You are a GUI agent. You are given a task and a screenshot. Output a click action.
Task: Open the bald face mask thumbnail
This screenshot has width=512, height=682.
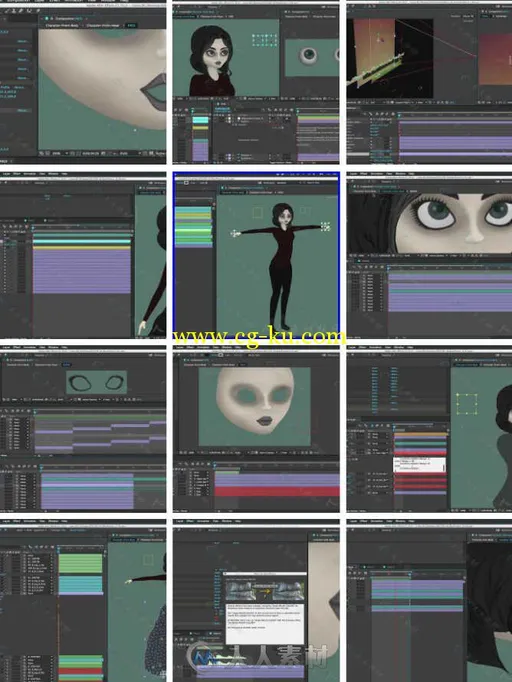point(256,429)
